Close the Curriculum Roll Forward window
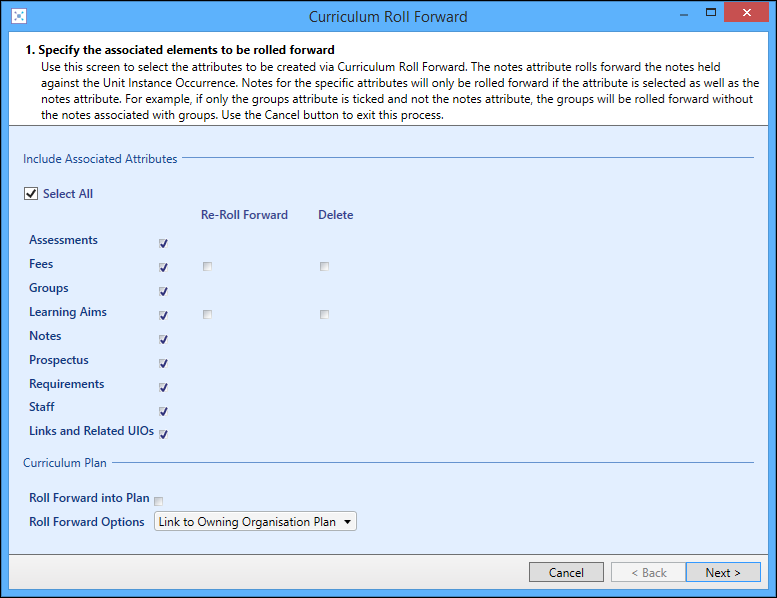The image size is (777, 598). [746, 13]
